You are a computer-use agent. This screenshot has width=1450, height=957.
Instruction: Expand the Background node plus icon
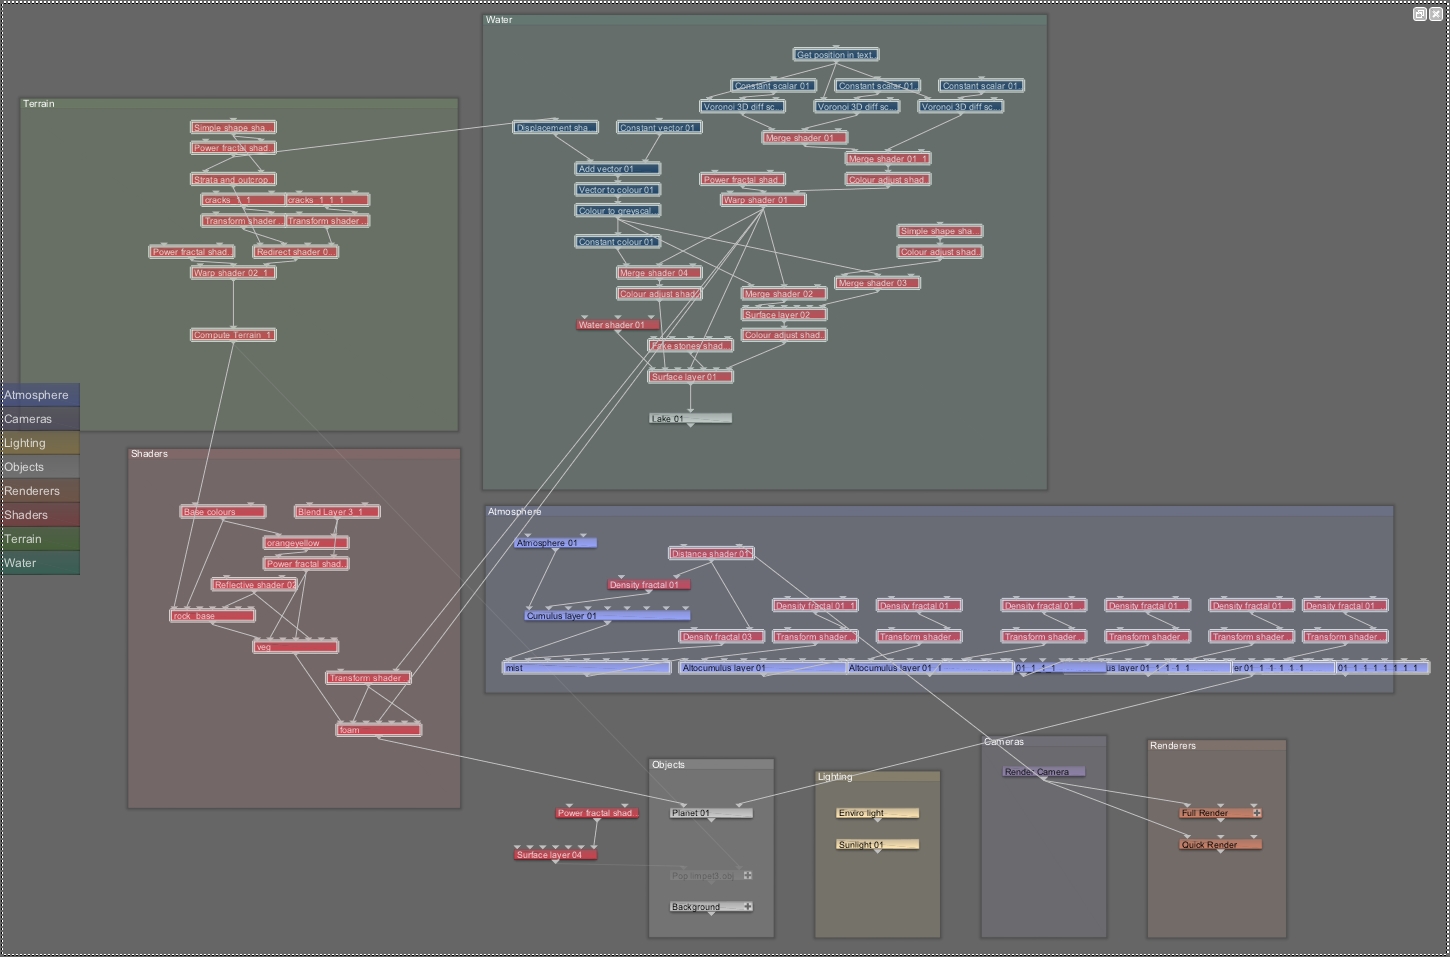748,907
